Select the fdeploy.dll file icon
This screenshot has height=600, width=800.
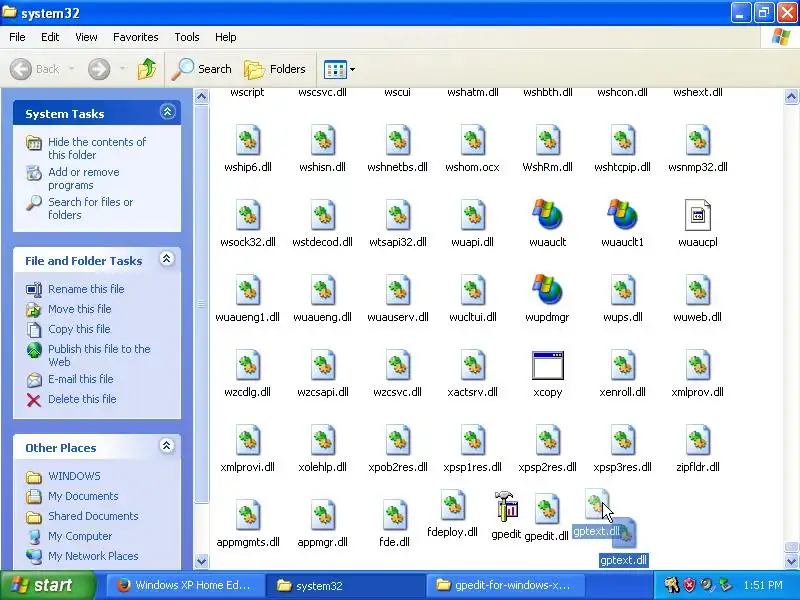[x=453, y=505]
